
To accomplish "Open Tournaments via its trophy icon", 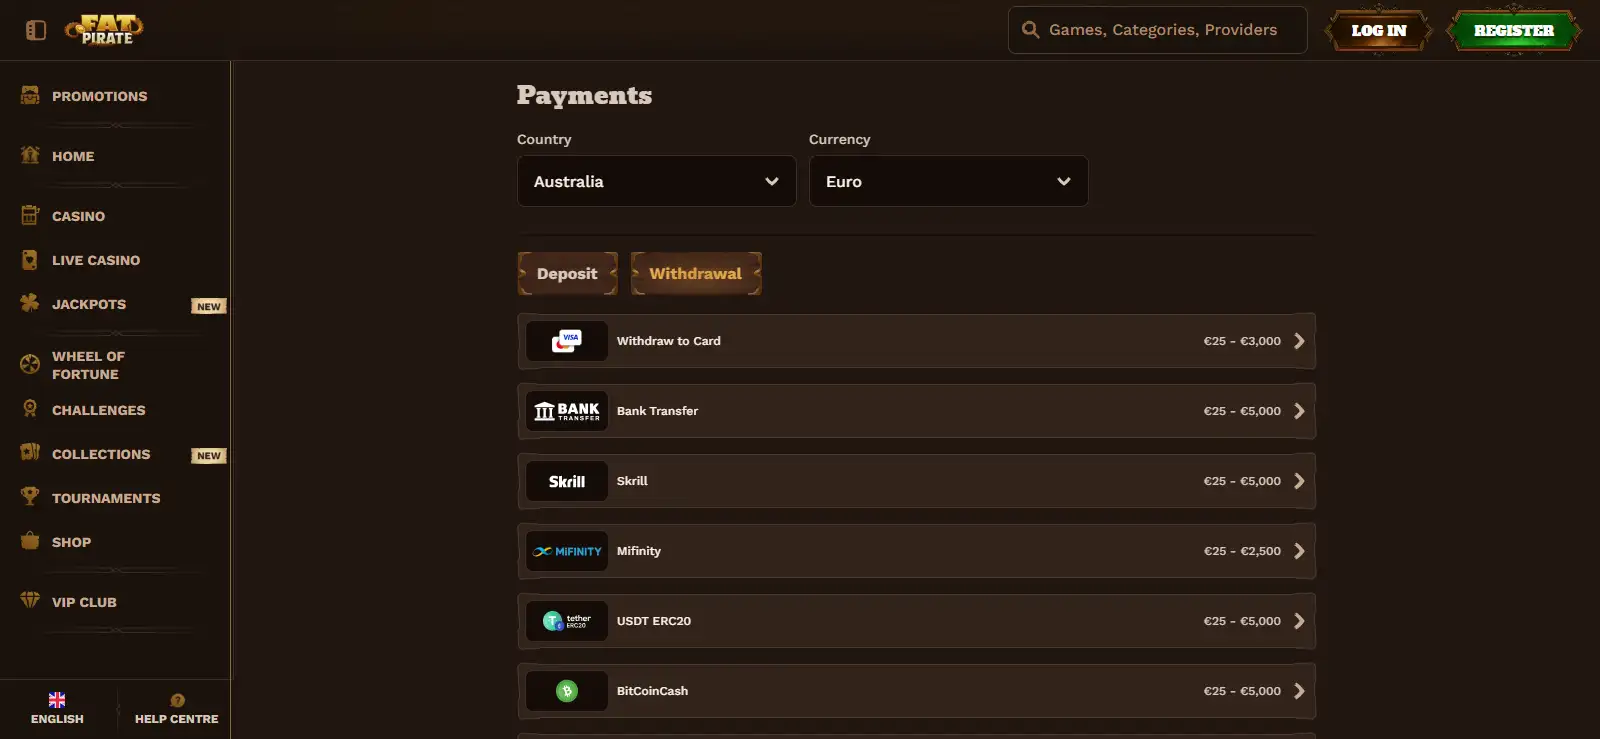I will click(x=30, y=497).
